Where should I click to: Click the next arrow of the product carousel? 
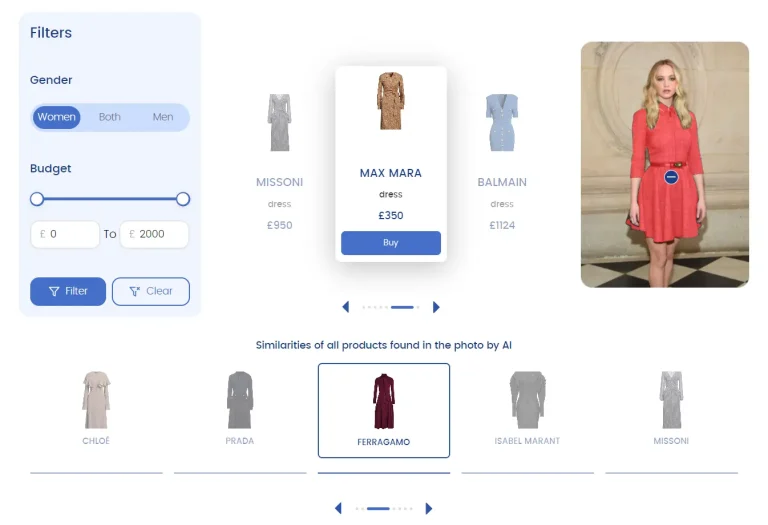click(436, 307)
